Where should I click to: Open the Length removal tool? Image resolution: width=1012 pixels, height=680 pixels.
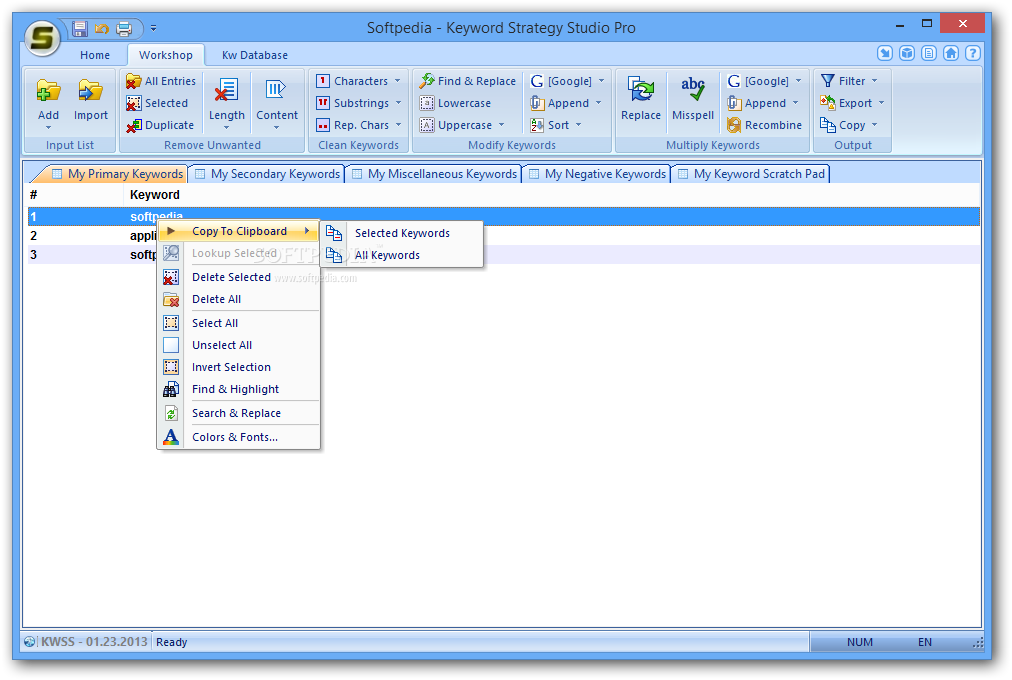click(227, 102)
